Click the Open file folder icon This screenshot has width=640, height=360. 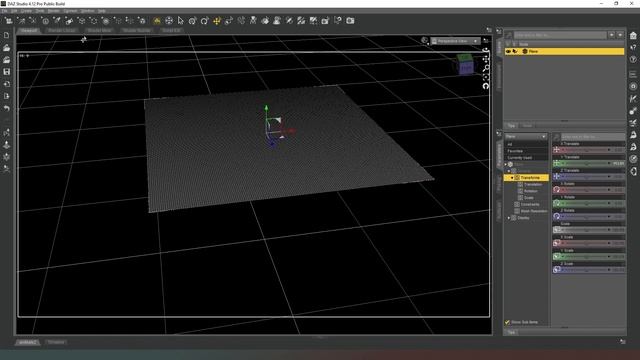[7, 48]
